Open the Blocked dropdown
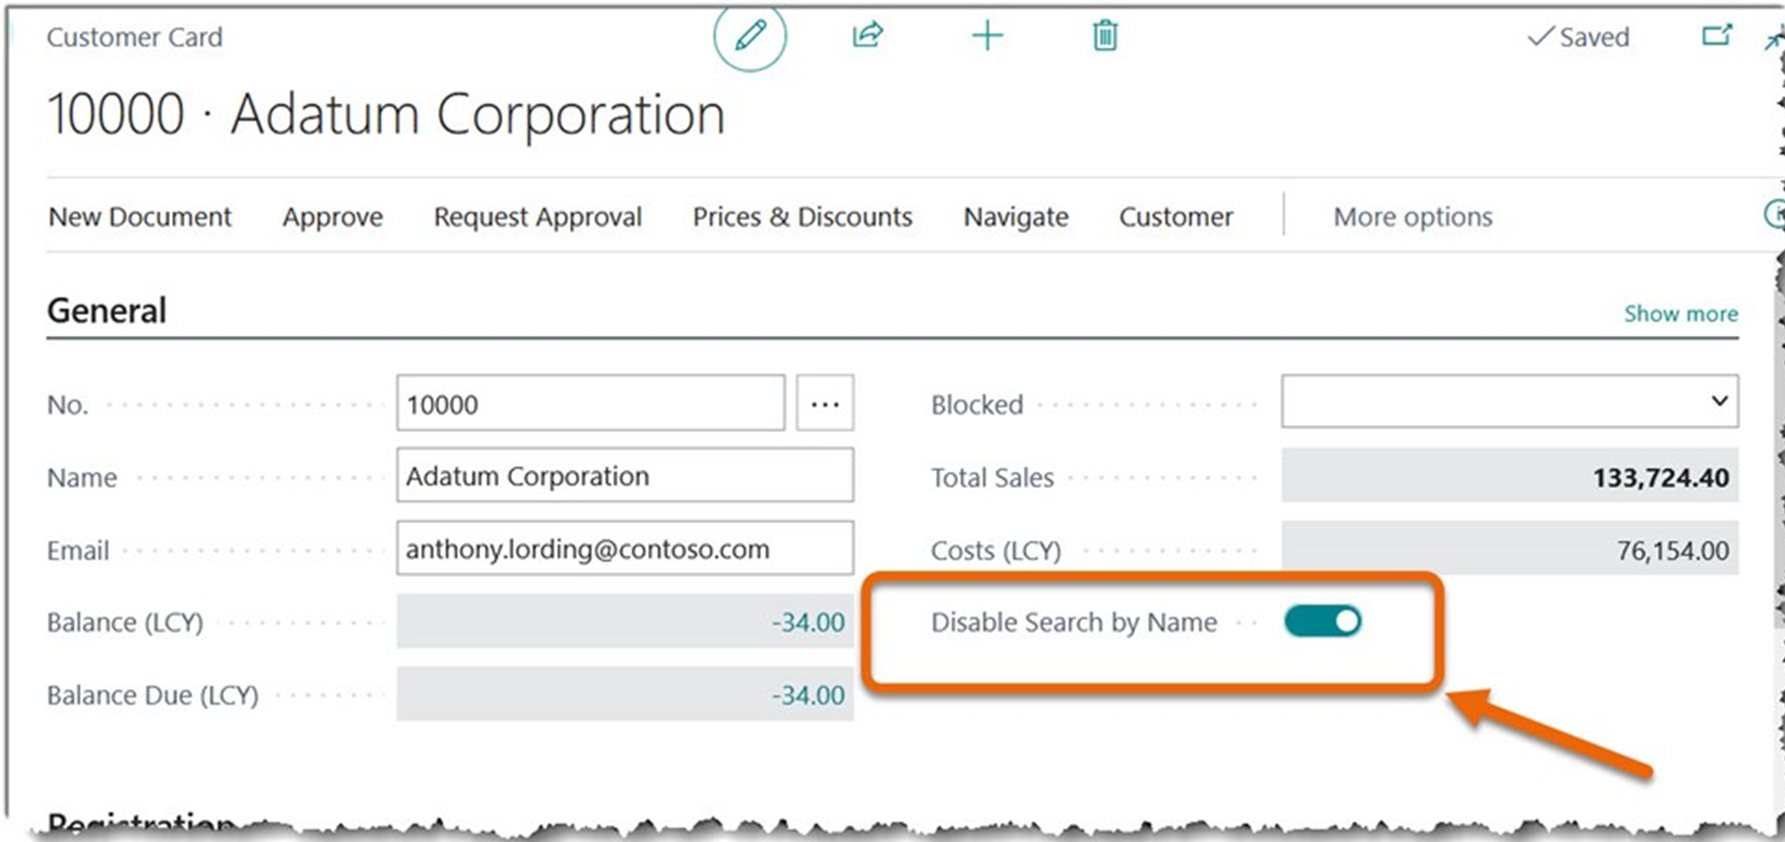 tap(1510, 401)
